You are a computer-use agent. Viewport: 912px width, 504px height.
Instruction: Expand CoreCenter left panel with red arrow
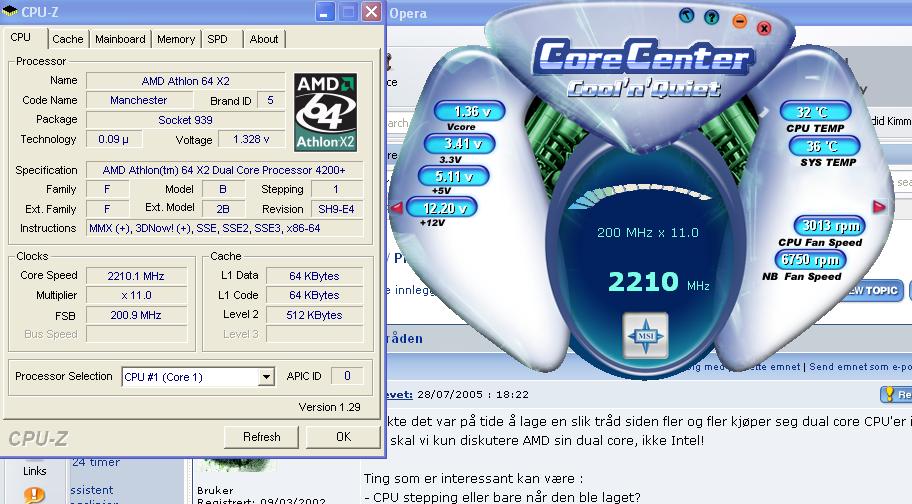pos(397,207)
